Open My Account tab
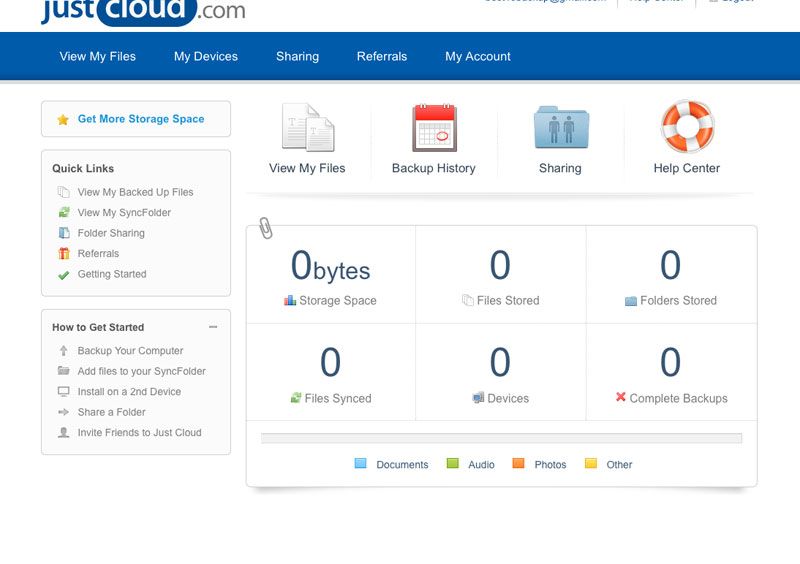Image resolution: width=800 pixels, height=564 pixels. tap(478, 56)
